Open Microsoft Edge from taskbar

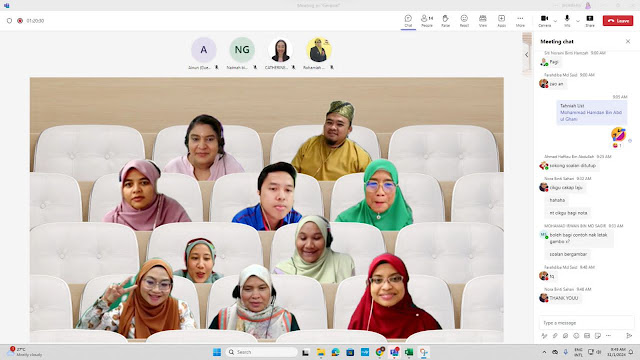335,352
